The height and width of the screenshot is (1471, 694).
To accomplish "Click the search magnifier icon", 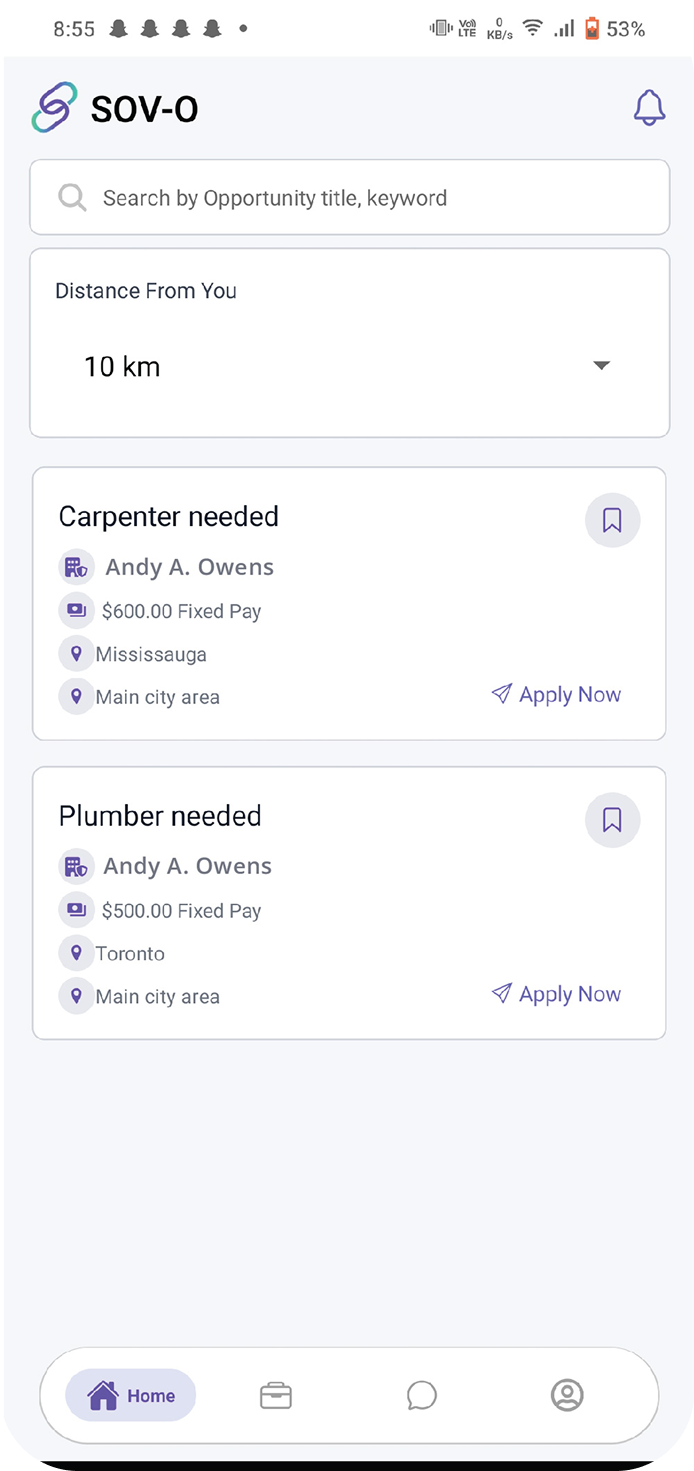I will click(72, 197).
